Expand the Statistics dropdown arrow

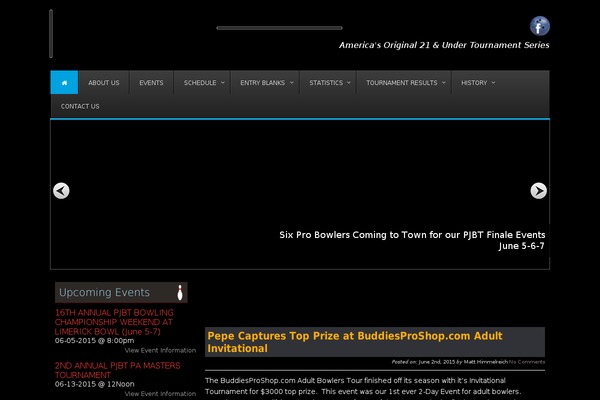(x=349, y=83)
